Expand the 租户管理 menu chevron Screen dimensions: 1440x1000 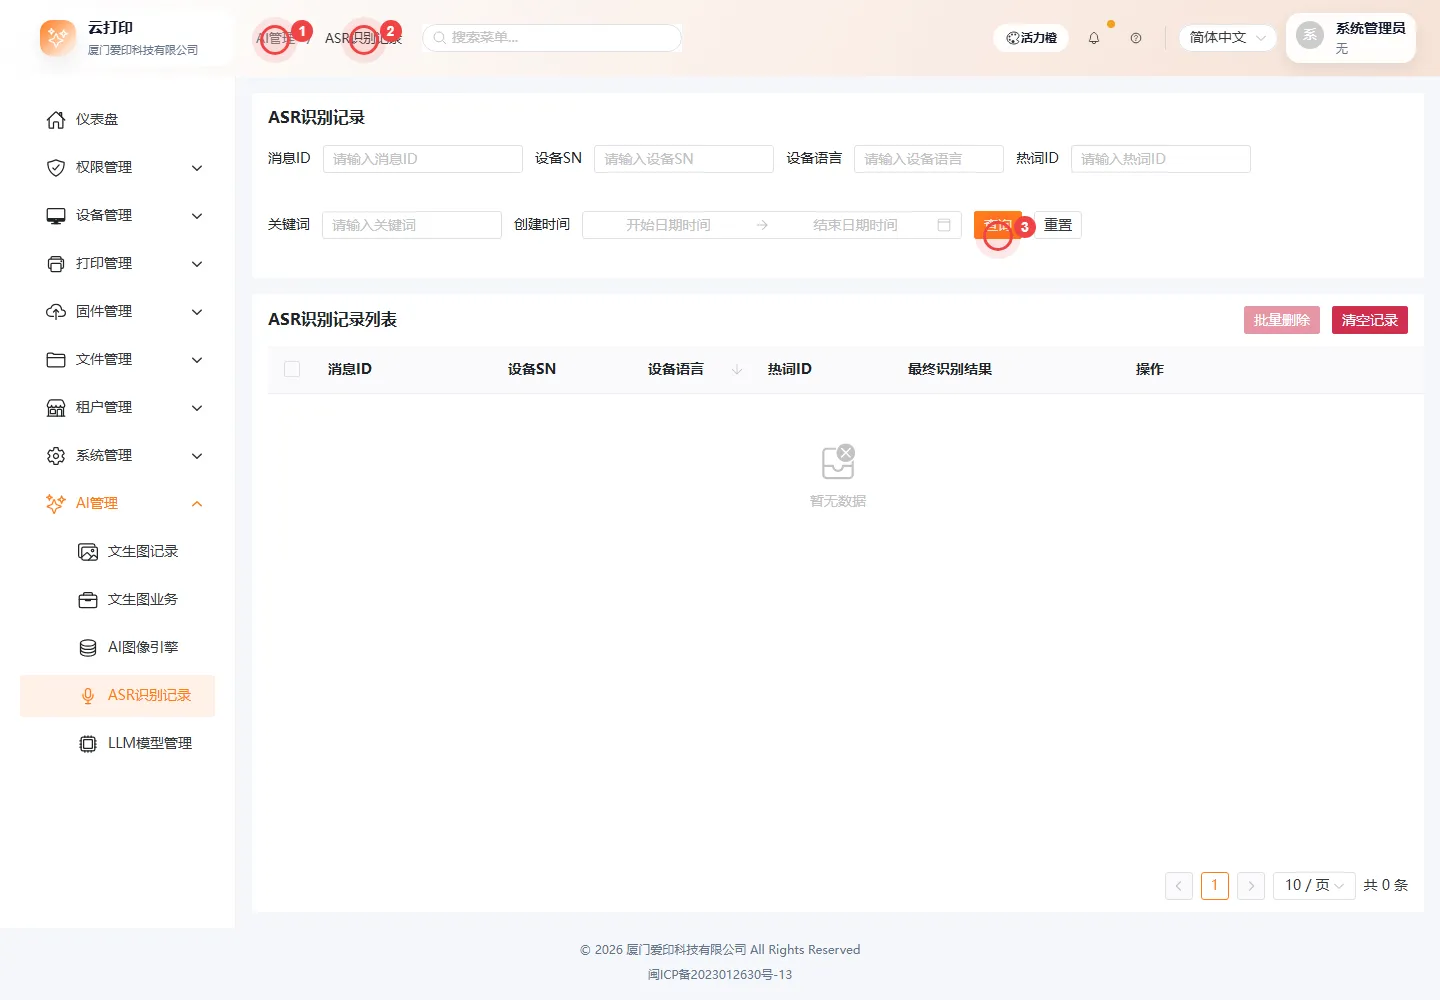[x=197, y=408]
